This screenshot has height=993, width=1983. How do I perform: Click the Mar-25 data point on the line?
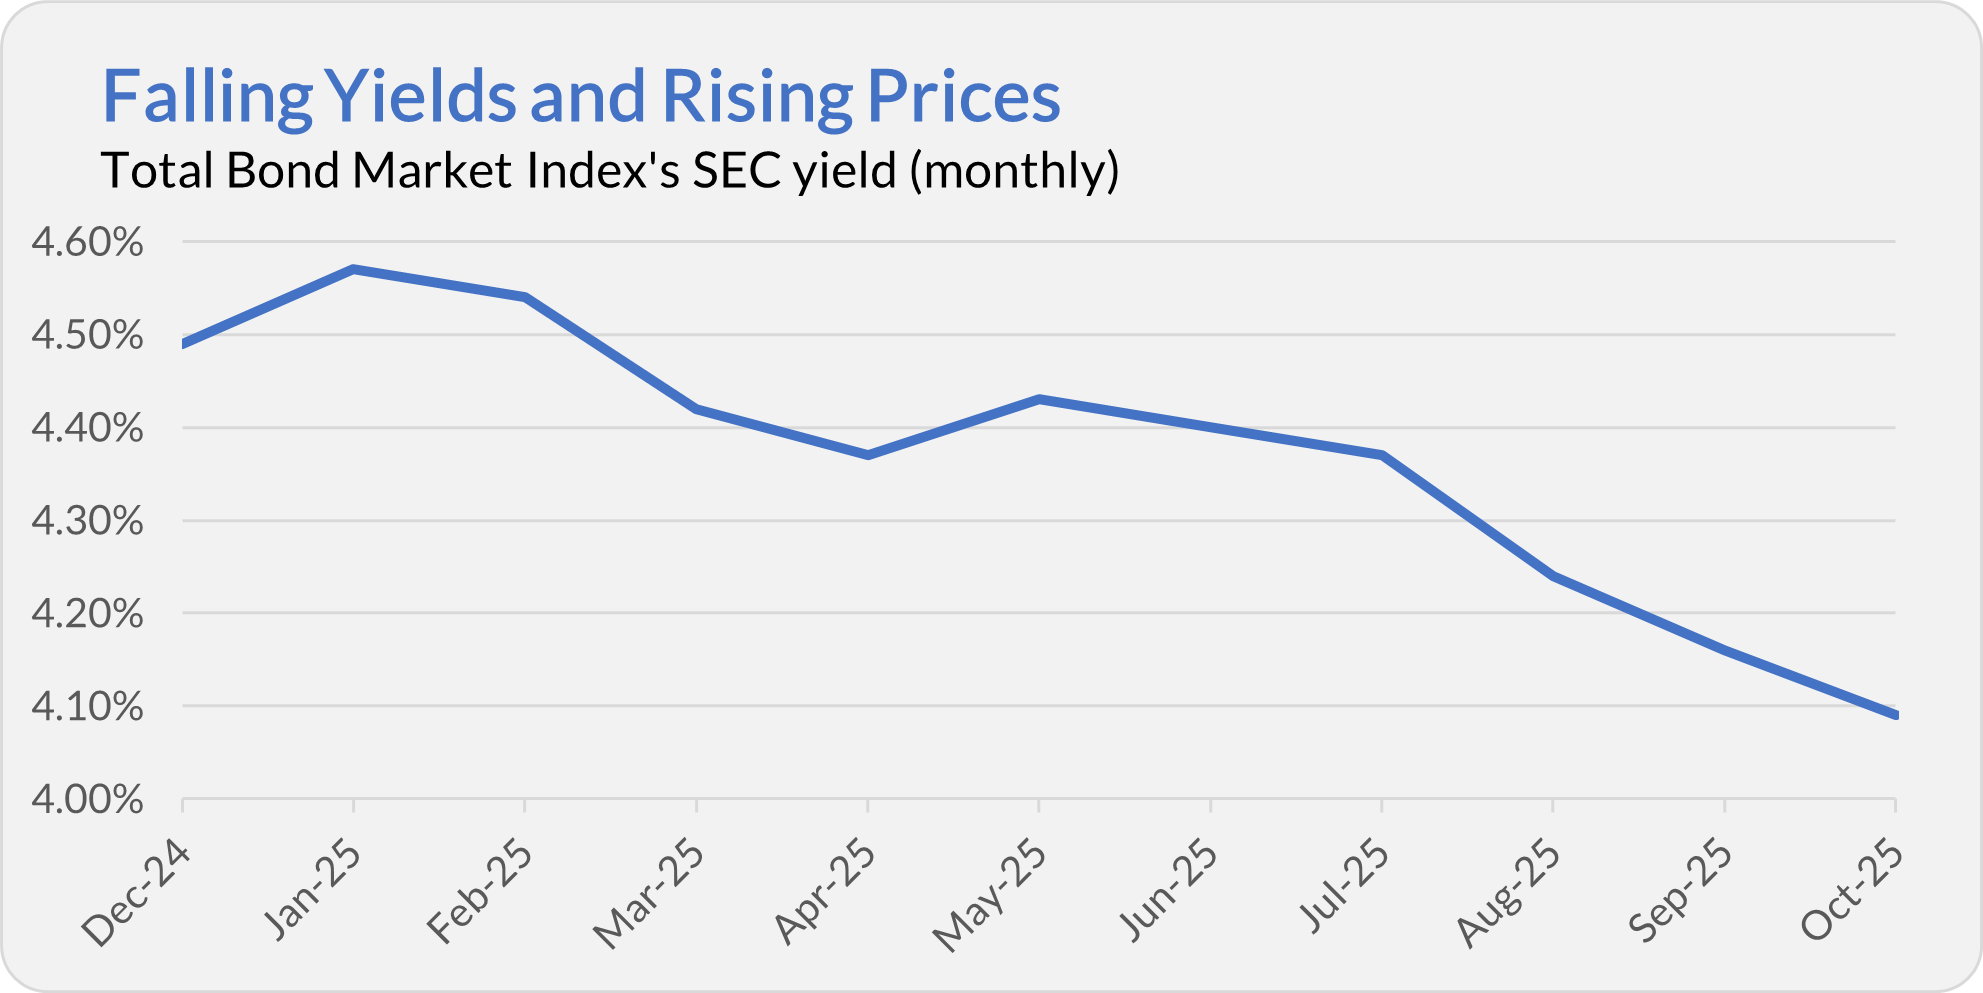tap(696, 408)
